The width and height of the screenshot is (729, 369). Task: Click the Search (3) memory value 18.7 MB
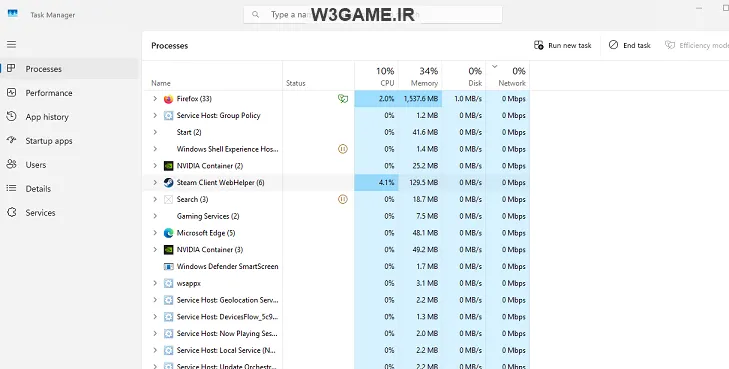425,199
